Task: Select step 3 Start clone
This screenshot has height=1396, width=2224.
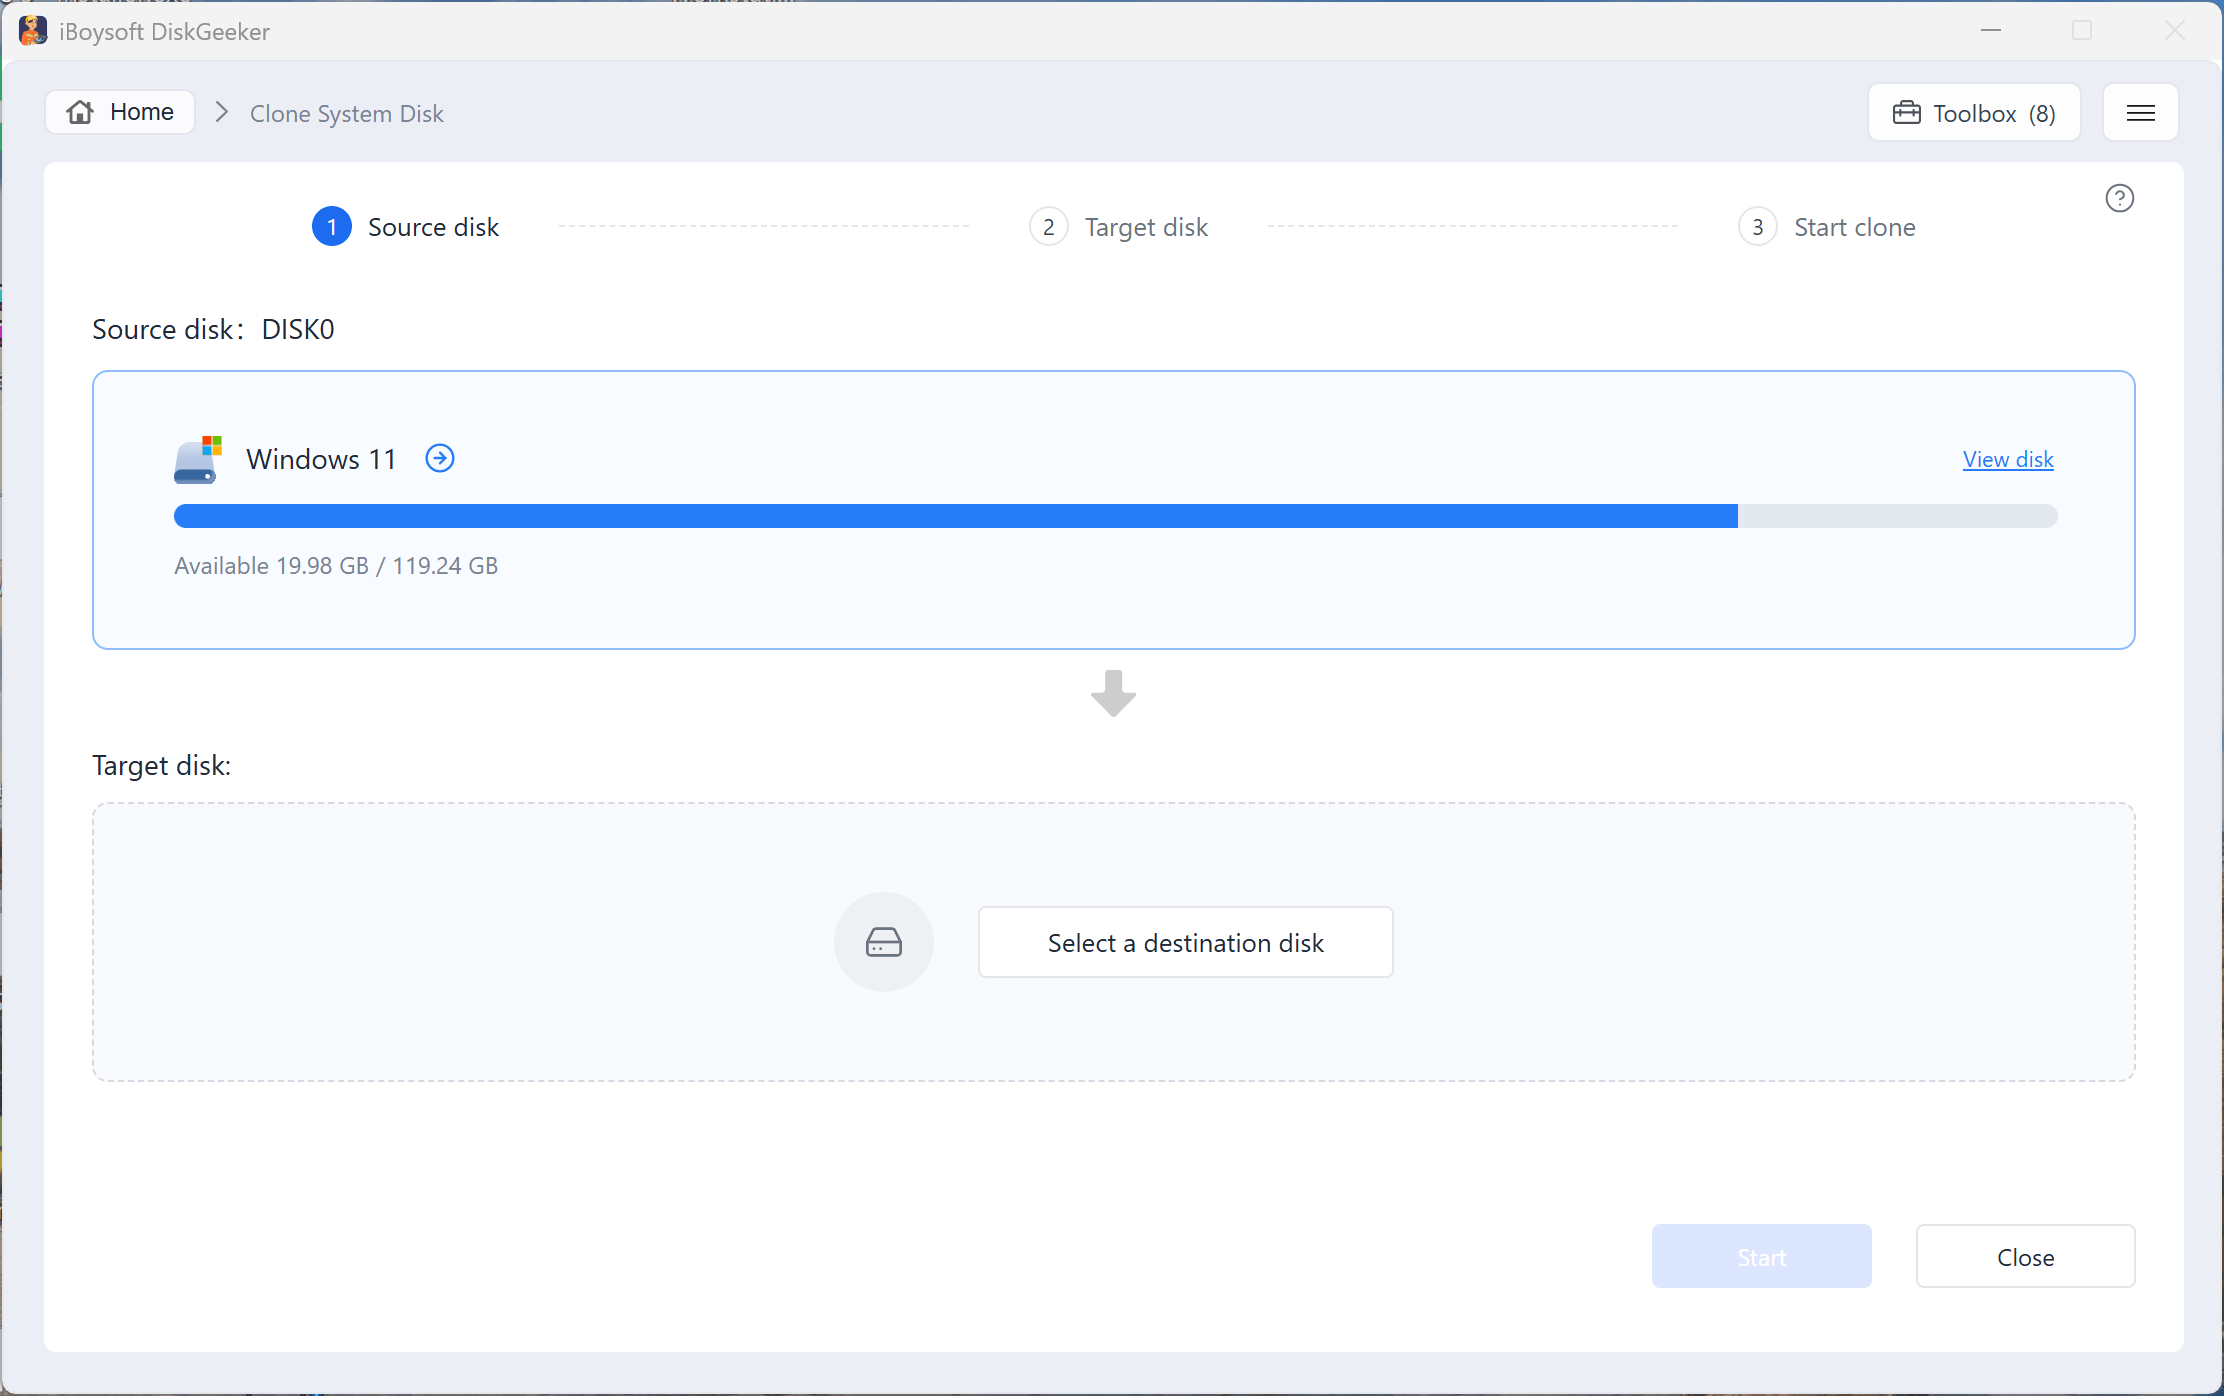Action: point(1827,227)
